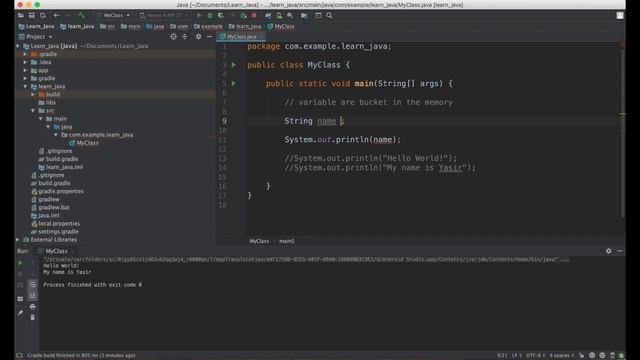Screen dimensions: 640x360
Task: Click the System.out.println(name) code line
Action: coord(342,140)
